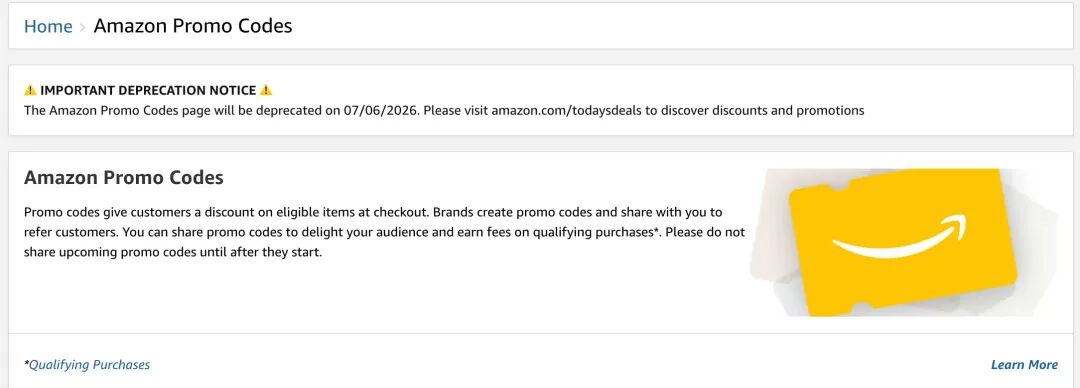Viewport: 1080px width, 388px height.
Task: Click the amazon.com/todaysdeals address in the notice
Action: point(567,110)
